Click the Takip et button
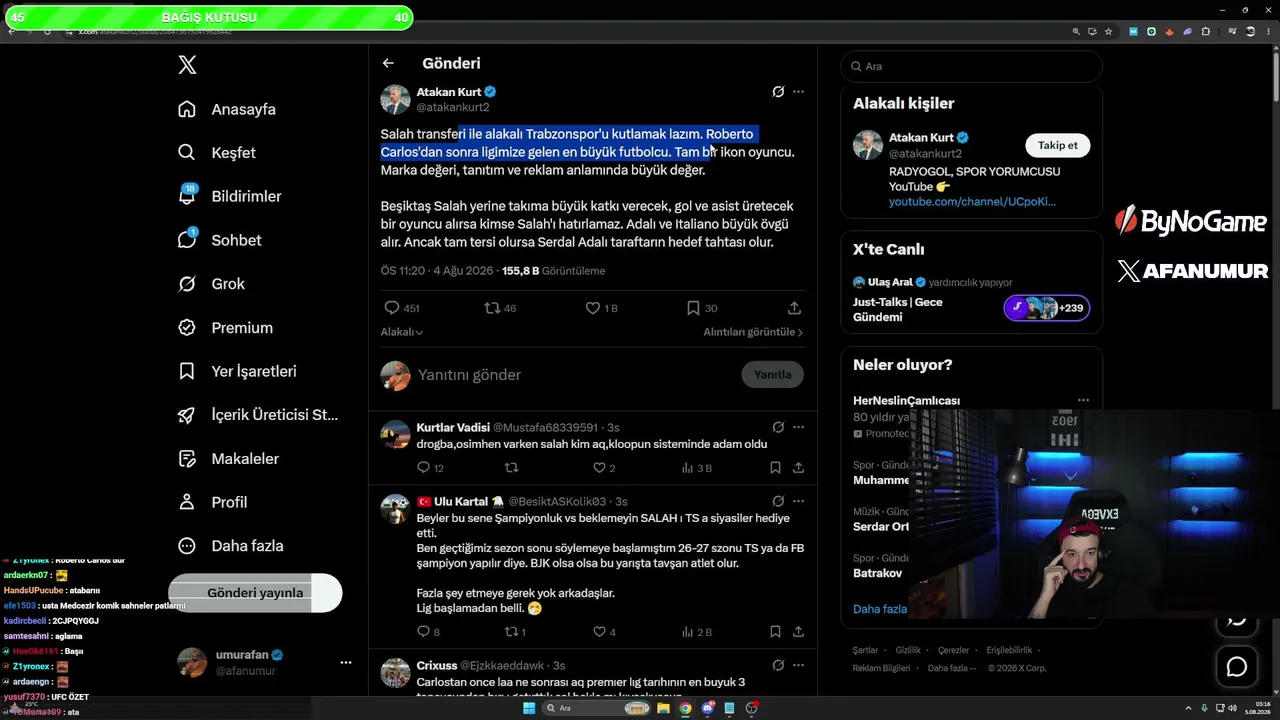The width and height of the screenshot is (1280, 720). (1057, 145)
